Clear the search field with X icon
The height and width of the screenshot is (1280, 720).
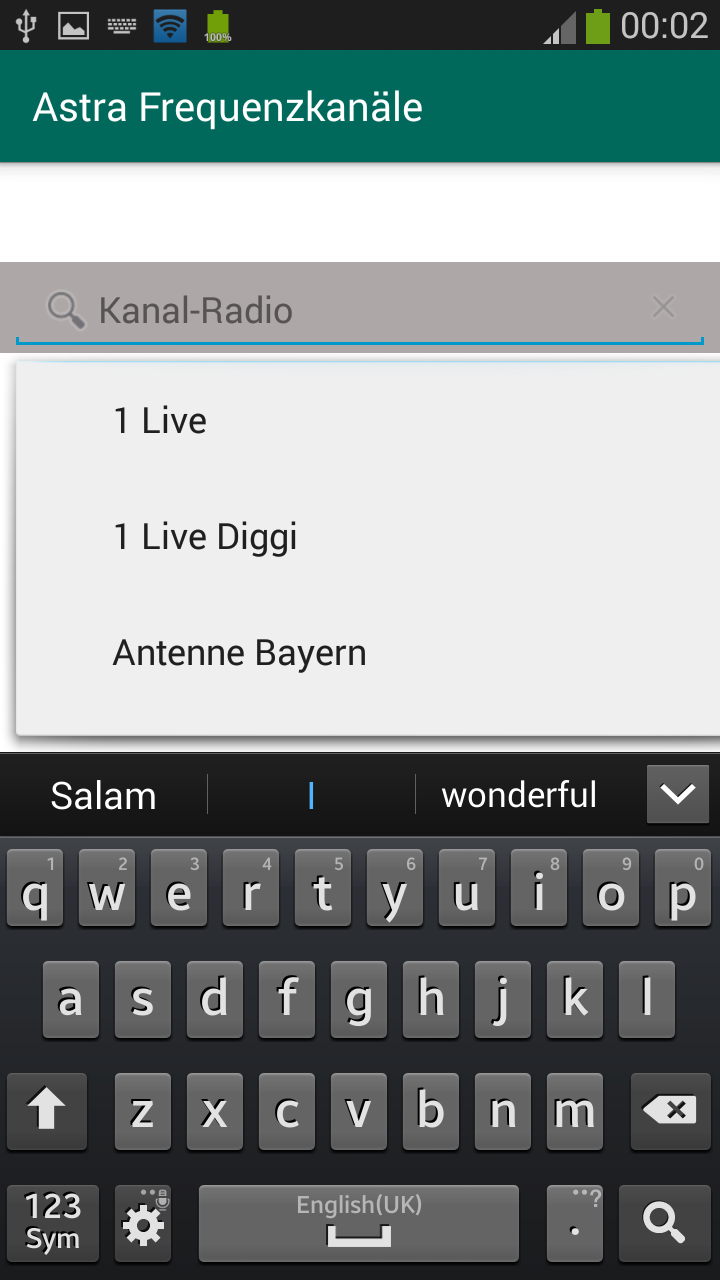[x=663, y=307]
